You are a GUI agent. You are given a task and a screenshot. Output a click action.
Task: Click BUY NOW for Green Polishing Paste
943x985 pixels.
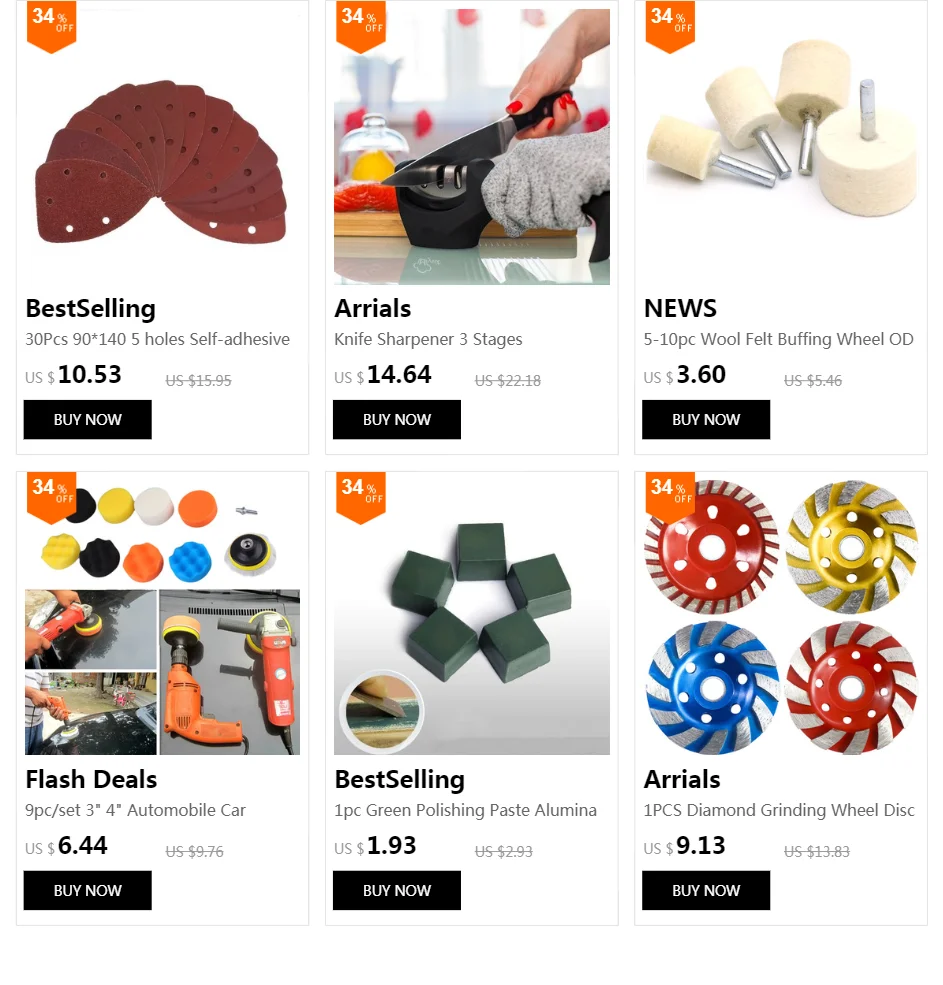pos(396,890)
